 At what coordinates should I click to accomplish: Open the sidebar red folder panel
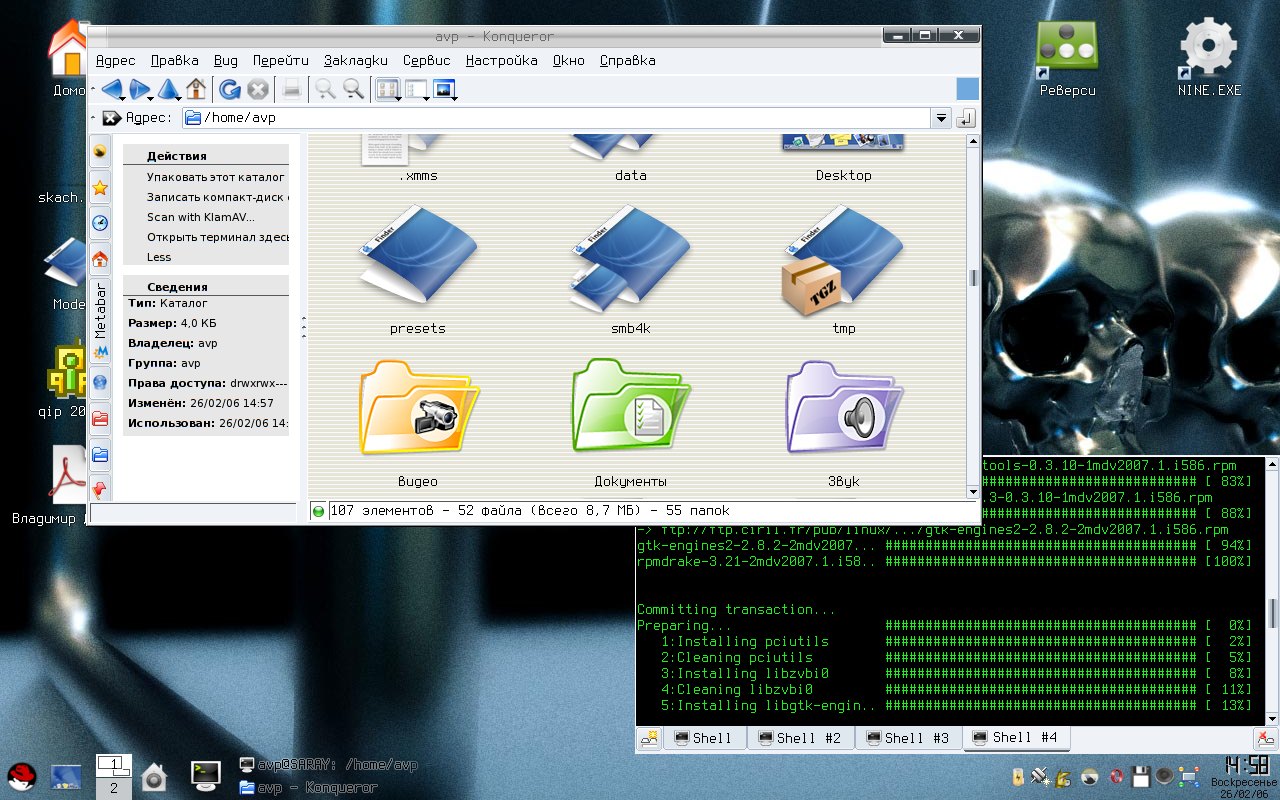tap(100, 418)
